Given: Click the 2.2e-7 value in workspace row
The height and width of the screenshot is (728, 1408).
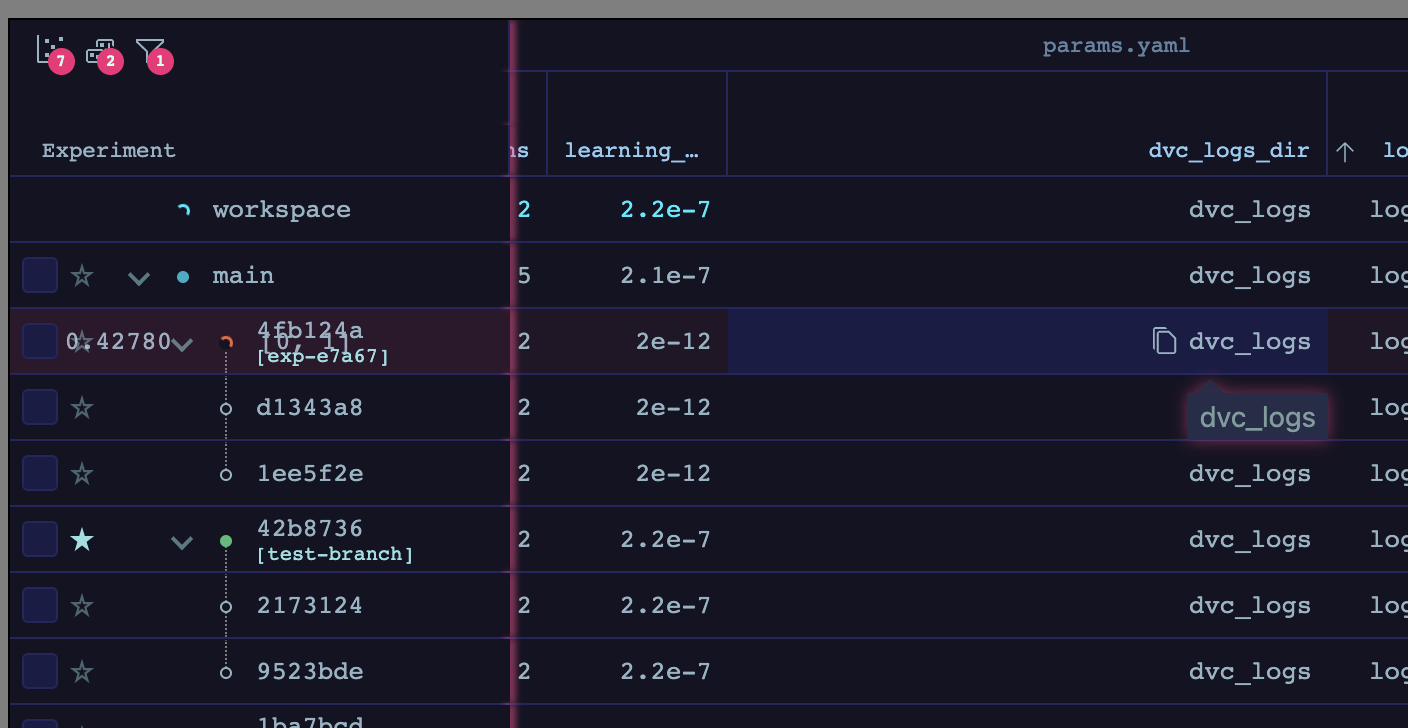Looking at the screenshot, I should 666,209.
